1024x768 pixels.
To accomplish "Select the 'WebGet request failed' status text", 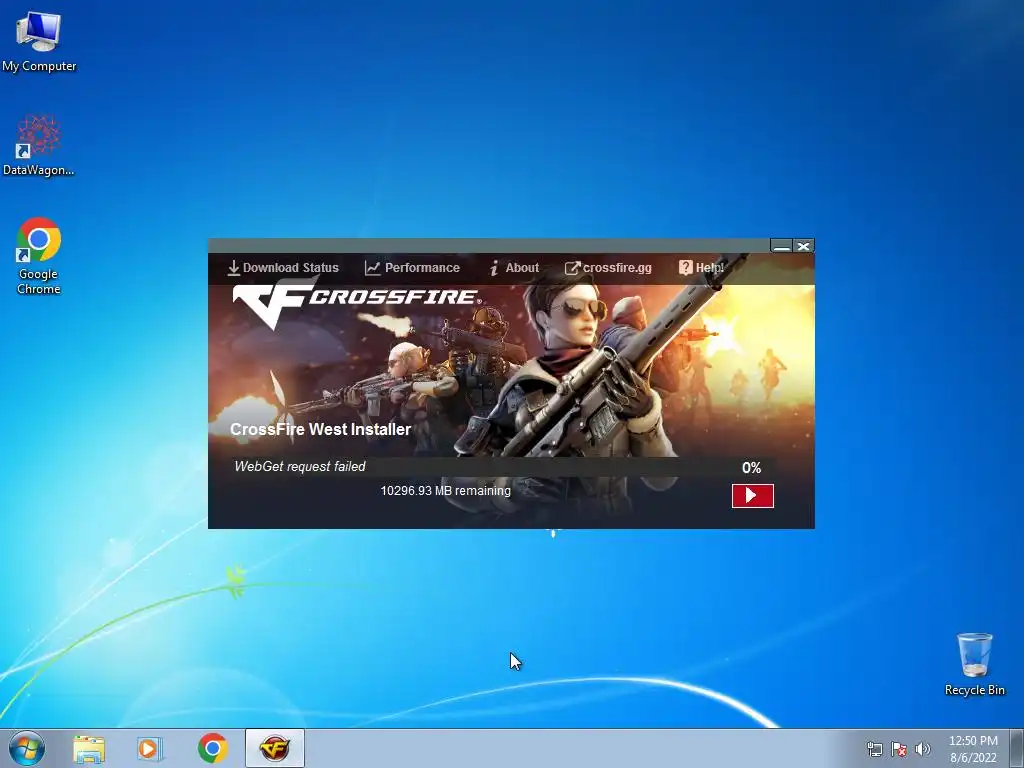I will click(300, 466).
